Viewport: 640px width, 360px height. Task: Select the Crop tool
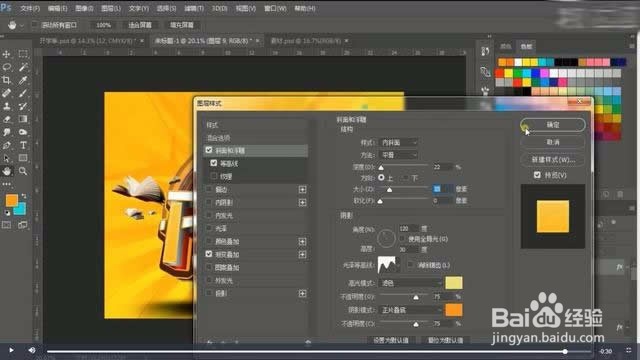pyautogui.click(x=7, y=80)
